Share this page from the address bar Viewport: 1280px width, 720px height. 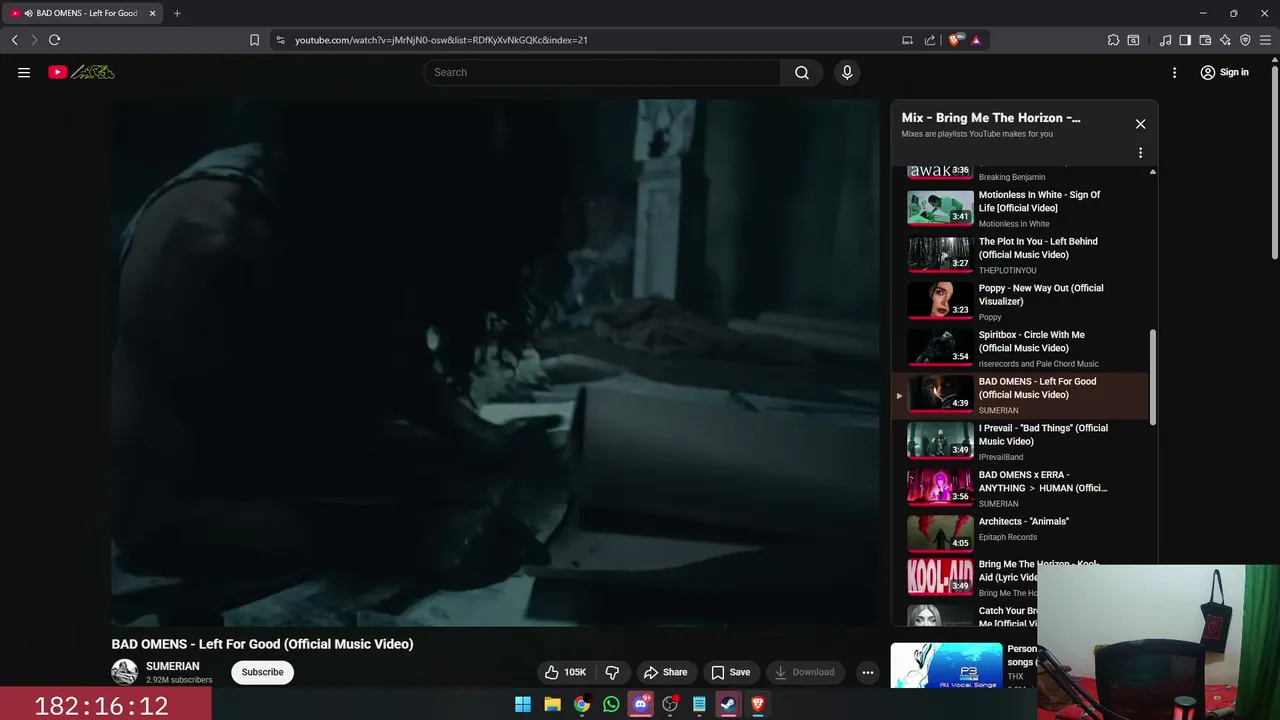tap(930, 40)
